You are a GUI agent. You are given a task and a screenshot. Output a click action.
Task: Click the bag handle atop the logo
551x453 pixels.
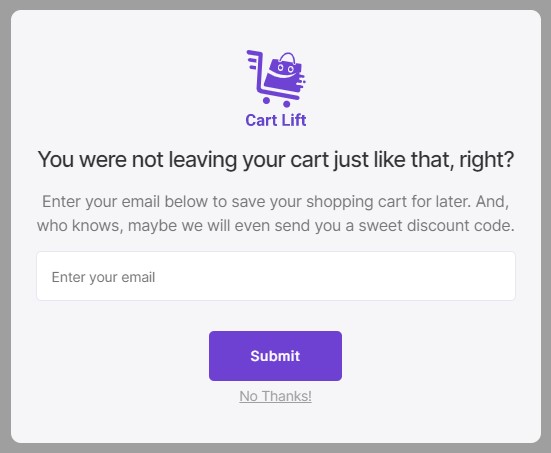288,58
